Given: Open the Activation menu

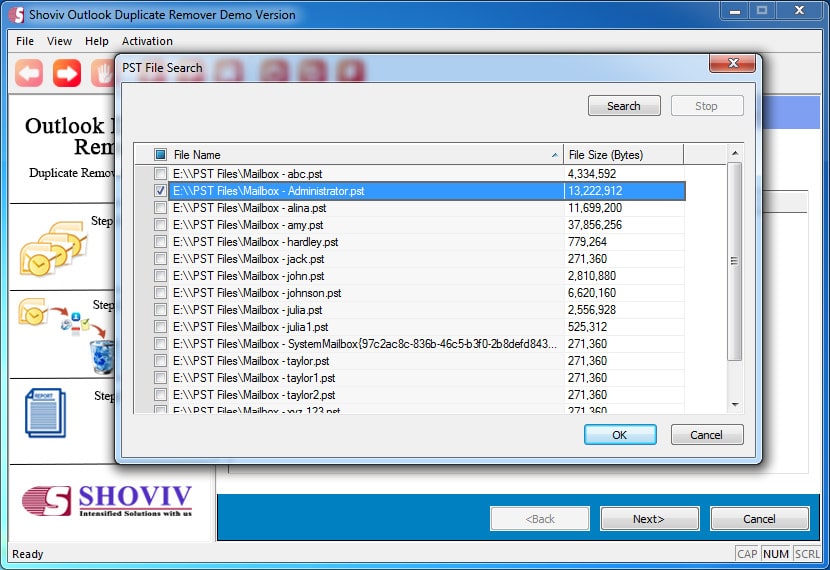Looking at the screenshot, I should 147,41.
